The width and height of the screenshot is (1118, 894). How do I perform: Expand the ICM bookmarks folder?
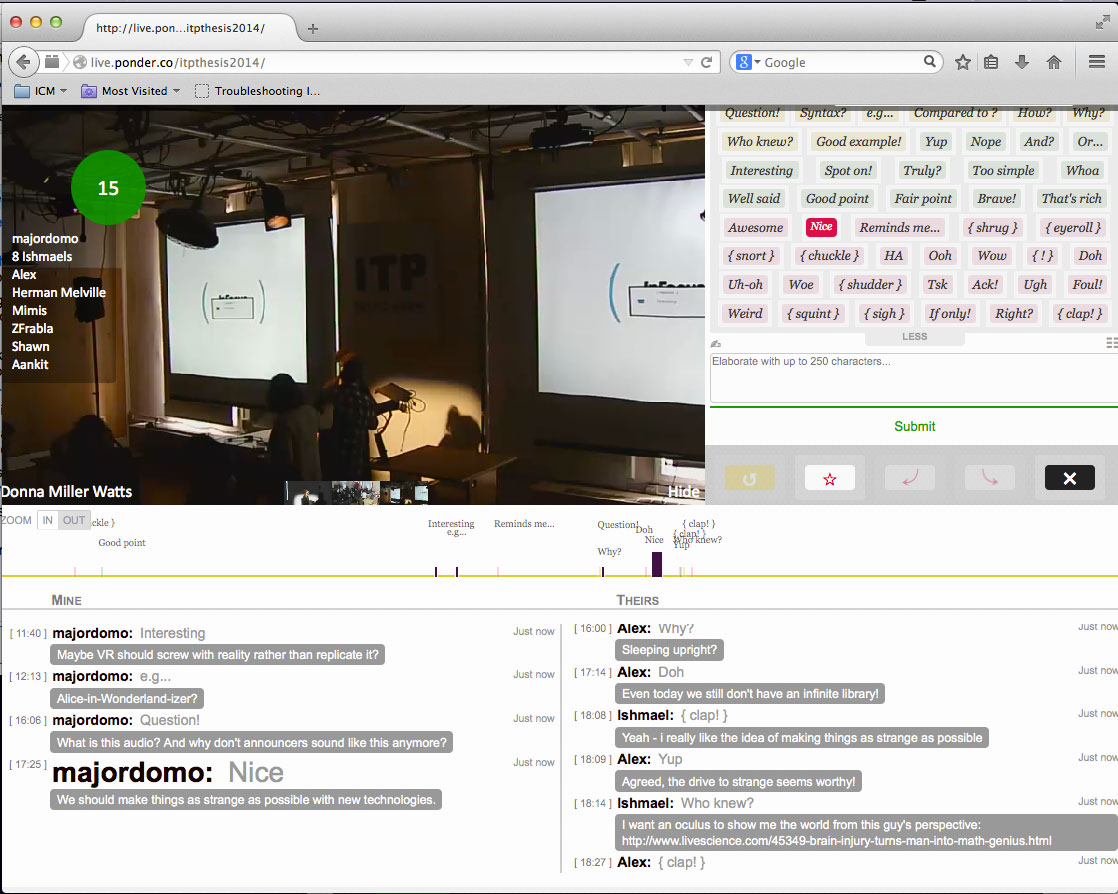tap(41, 91)
